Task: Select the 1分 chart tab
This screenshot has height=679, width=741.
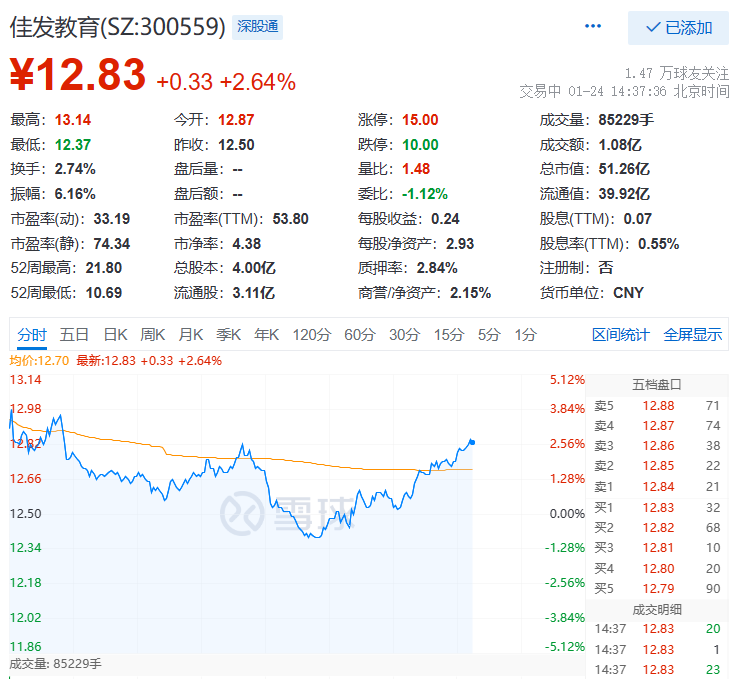Action: (526, 335)
